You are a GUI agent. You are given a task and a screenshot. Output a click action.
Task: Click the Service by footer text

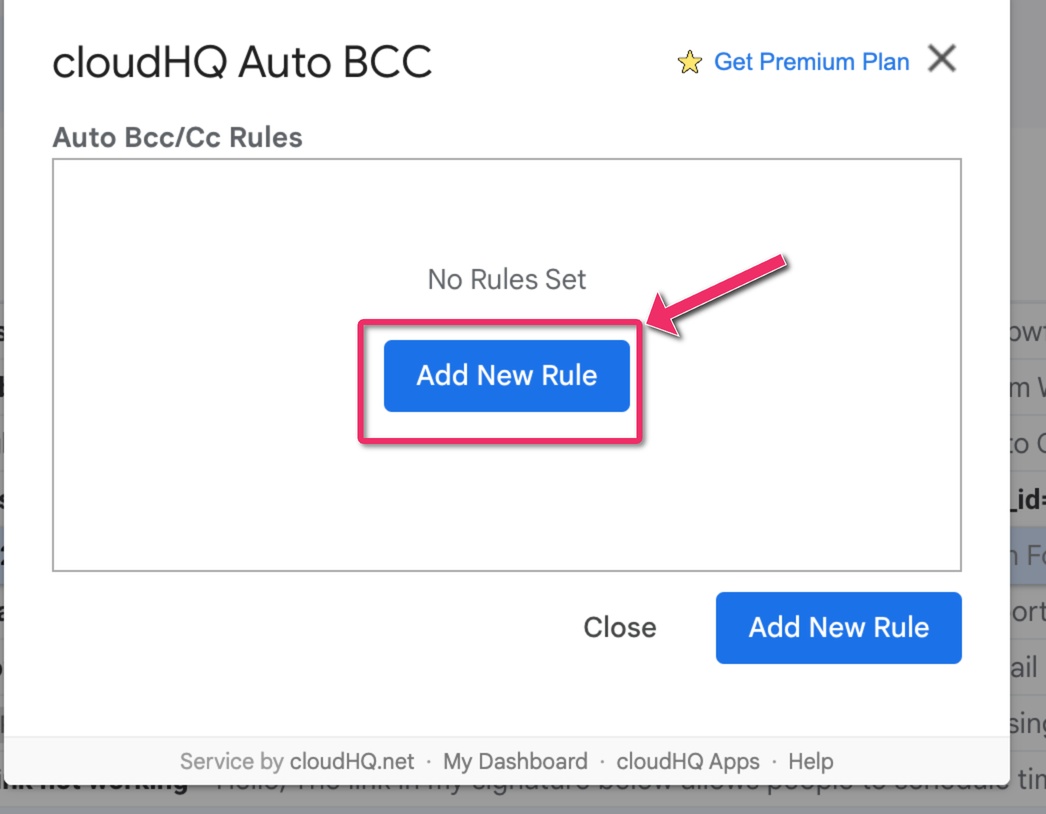(231, 761)
